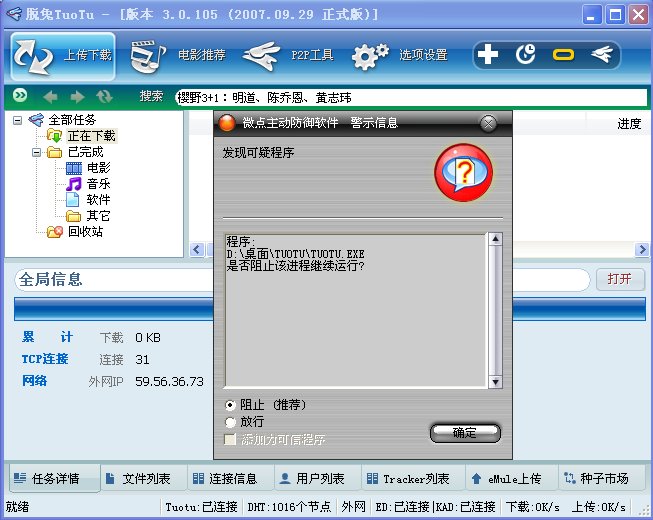Image resolution: width=653 pixels, height=520 pixels.
Task: Switch to the 文件列表 tab
Action: pyautogui.click(x=144, y=478)
